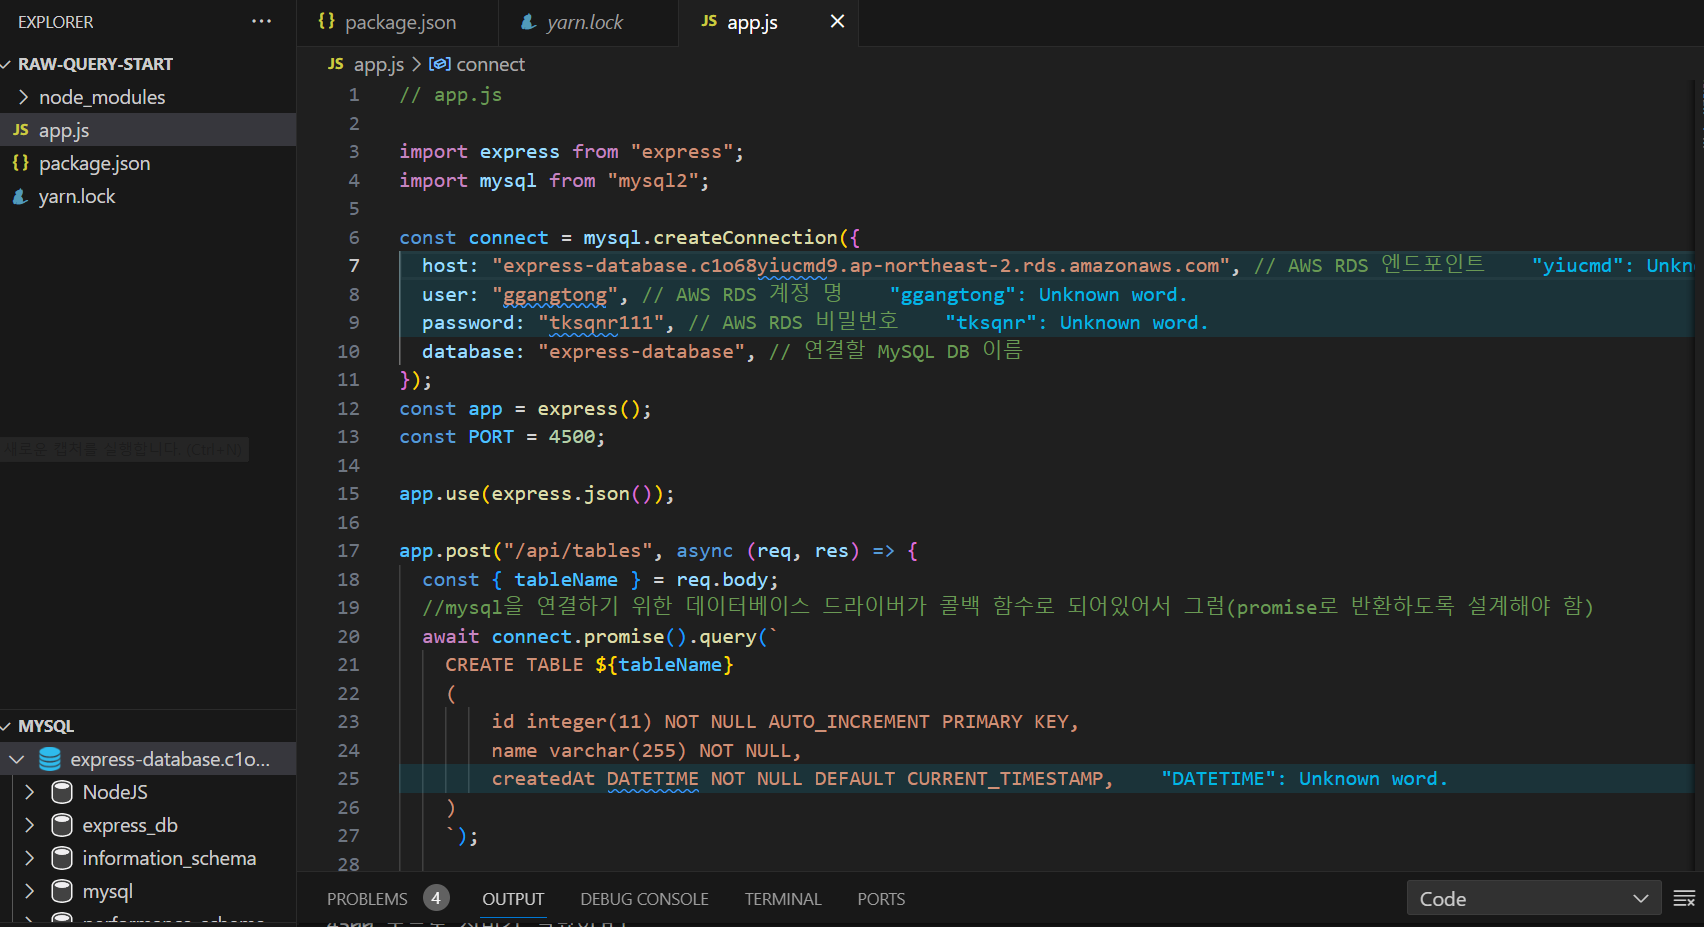Open the Debug Console tab
The width and height of the screenshot is (1704, 927).
coord(644,899)
